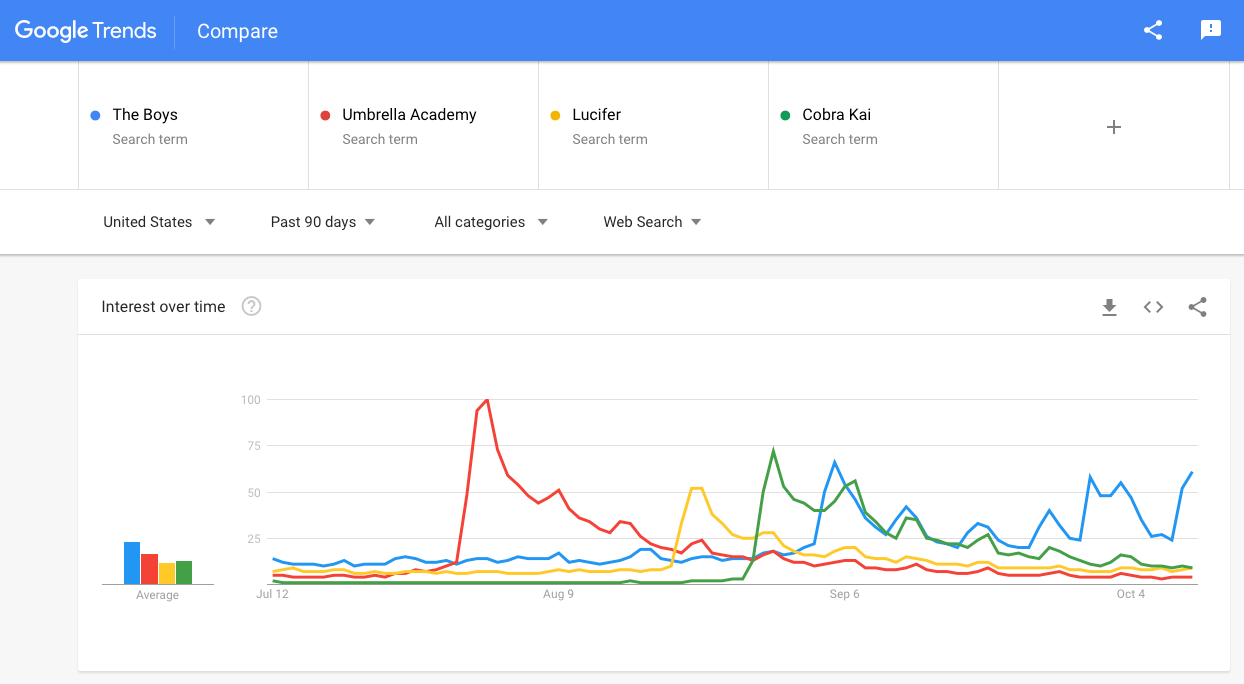1244x684 pixels.
Task: Click the red Umbrella Academy peak on the chart
Action: pyautogui.click(x=487, y=400)
